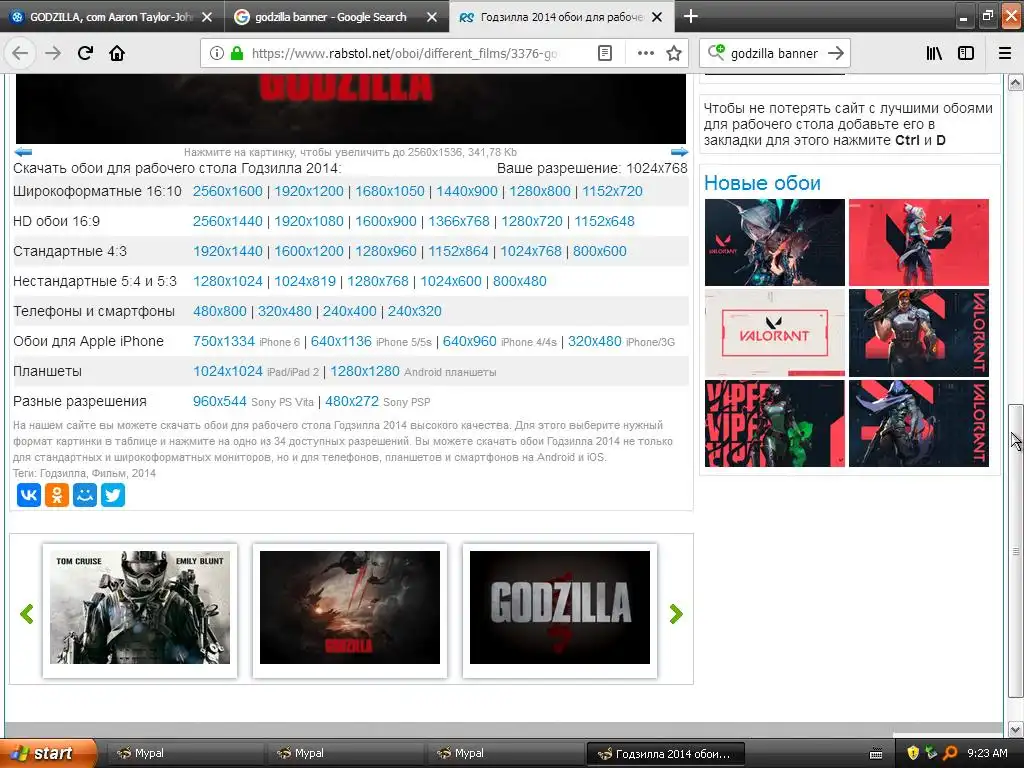Choose the 1366x768 HD resolution
Screen dimensions: 1024x768
pos(458,221)
